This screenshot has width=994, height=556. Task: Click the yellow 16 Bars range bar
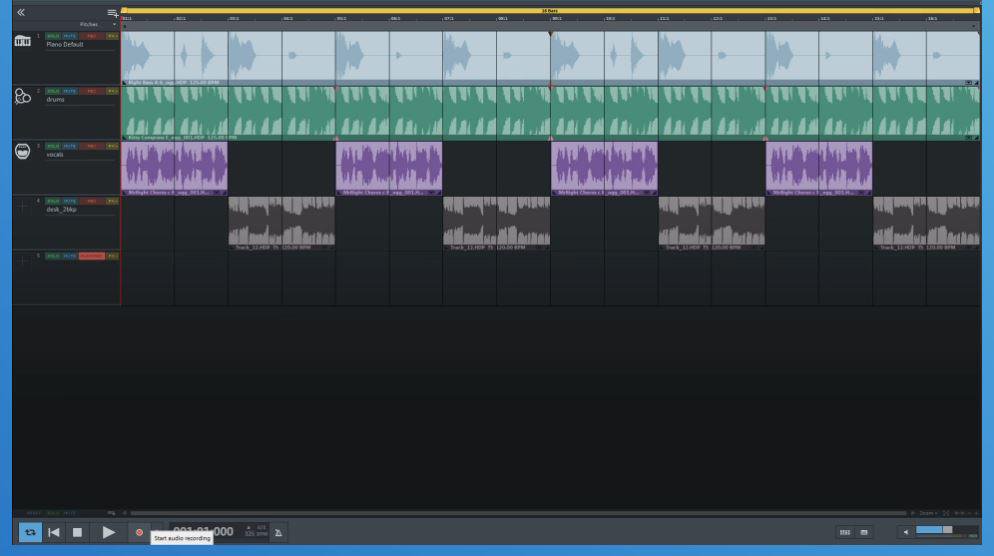pyautogui.click(x=550, y=11)
